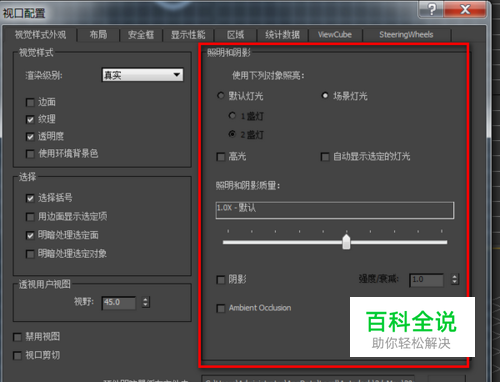Image resolution: width=500 pixels, height=382 pixels.
Task: Enable the Ambient Occlusion checkbox
Action: pyautogui.click(x=221, y=308)
